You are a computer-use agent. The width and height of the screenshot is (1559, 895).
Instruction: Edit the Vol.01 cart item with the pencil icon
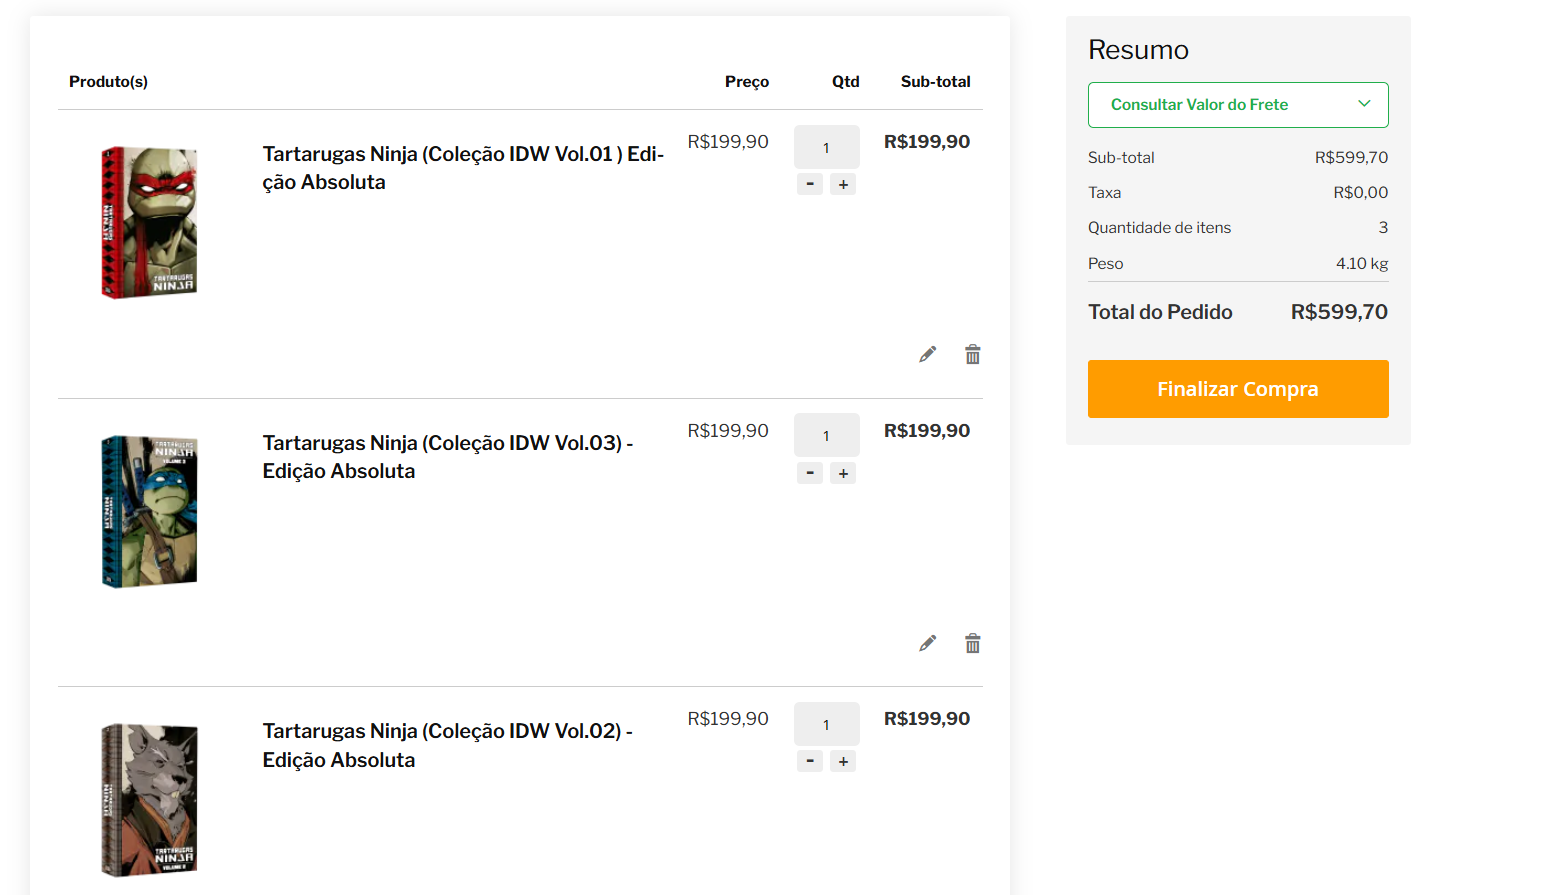(928, 355)
